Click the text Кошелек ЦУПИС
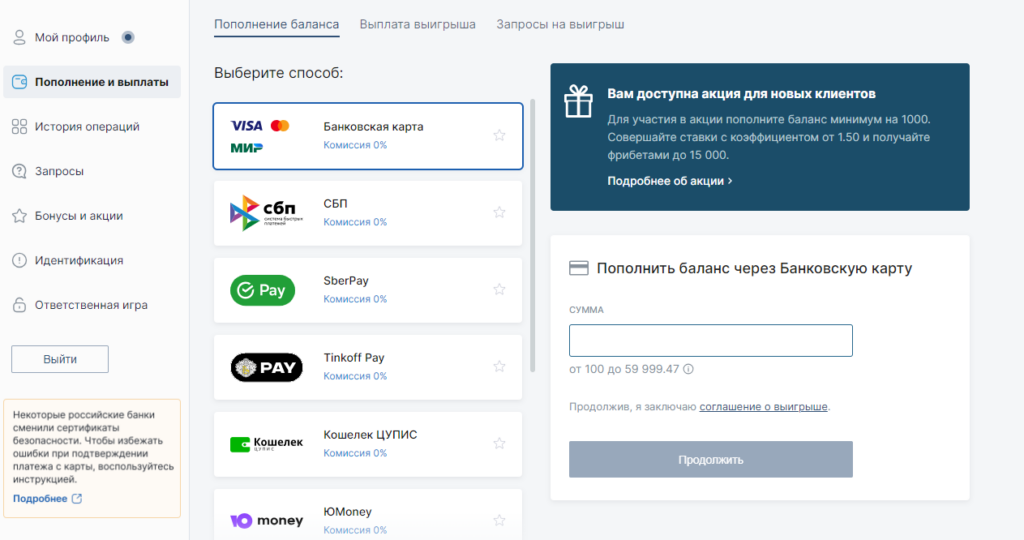1024x540 pixels. point(370,435)
